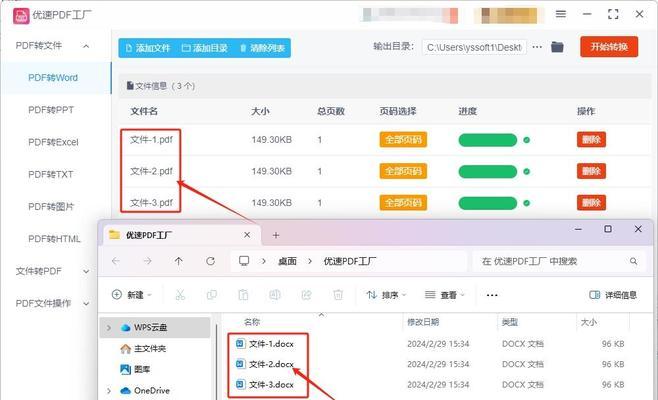This screenshot has width=658, height=400.
Task: Select PDF转TXT in the sidebar
Action: point(51,174)
